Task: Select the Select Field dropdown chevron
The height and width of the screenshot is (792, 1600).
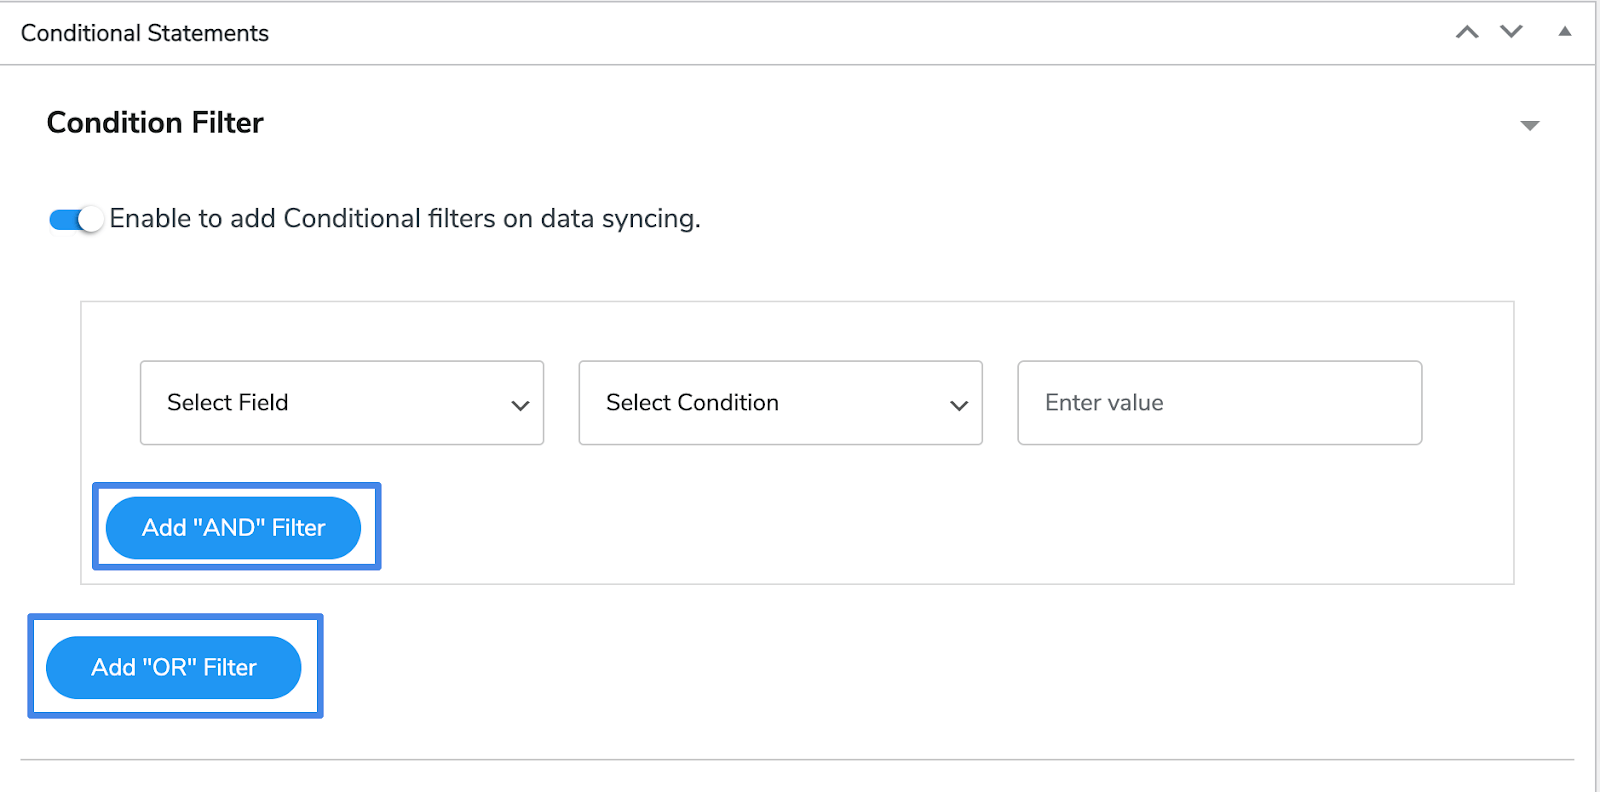Action: (x=519, y=404)
